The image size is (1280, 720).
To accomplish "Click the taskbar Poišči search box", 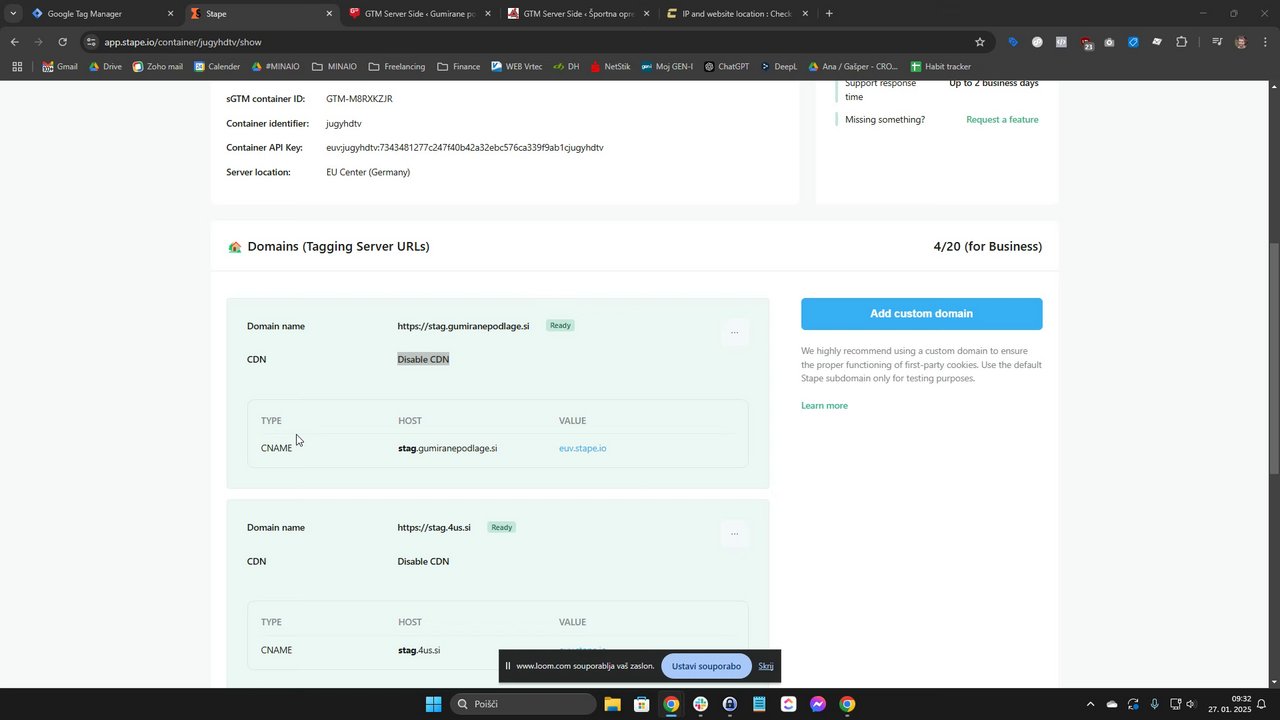I will click(523, 704).
